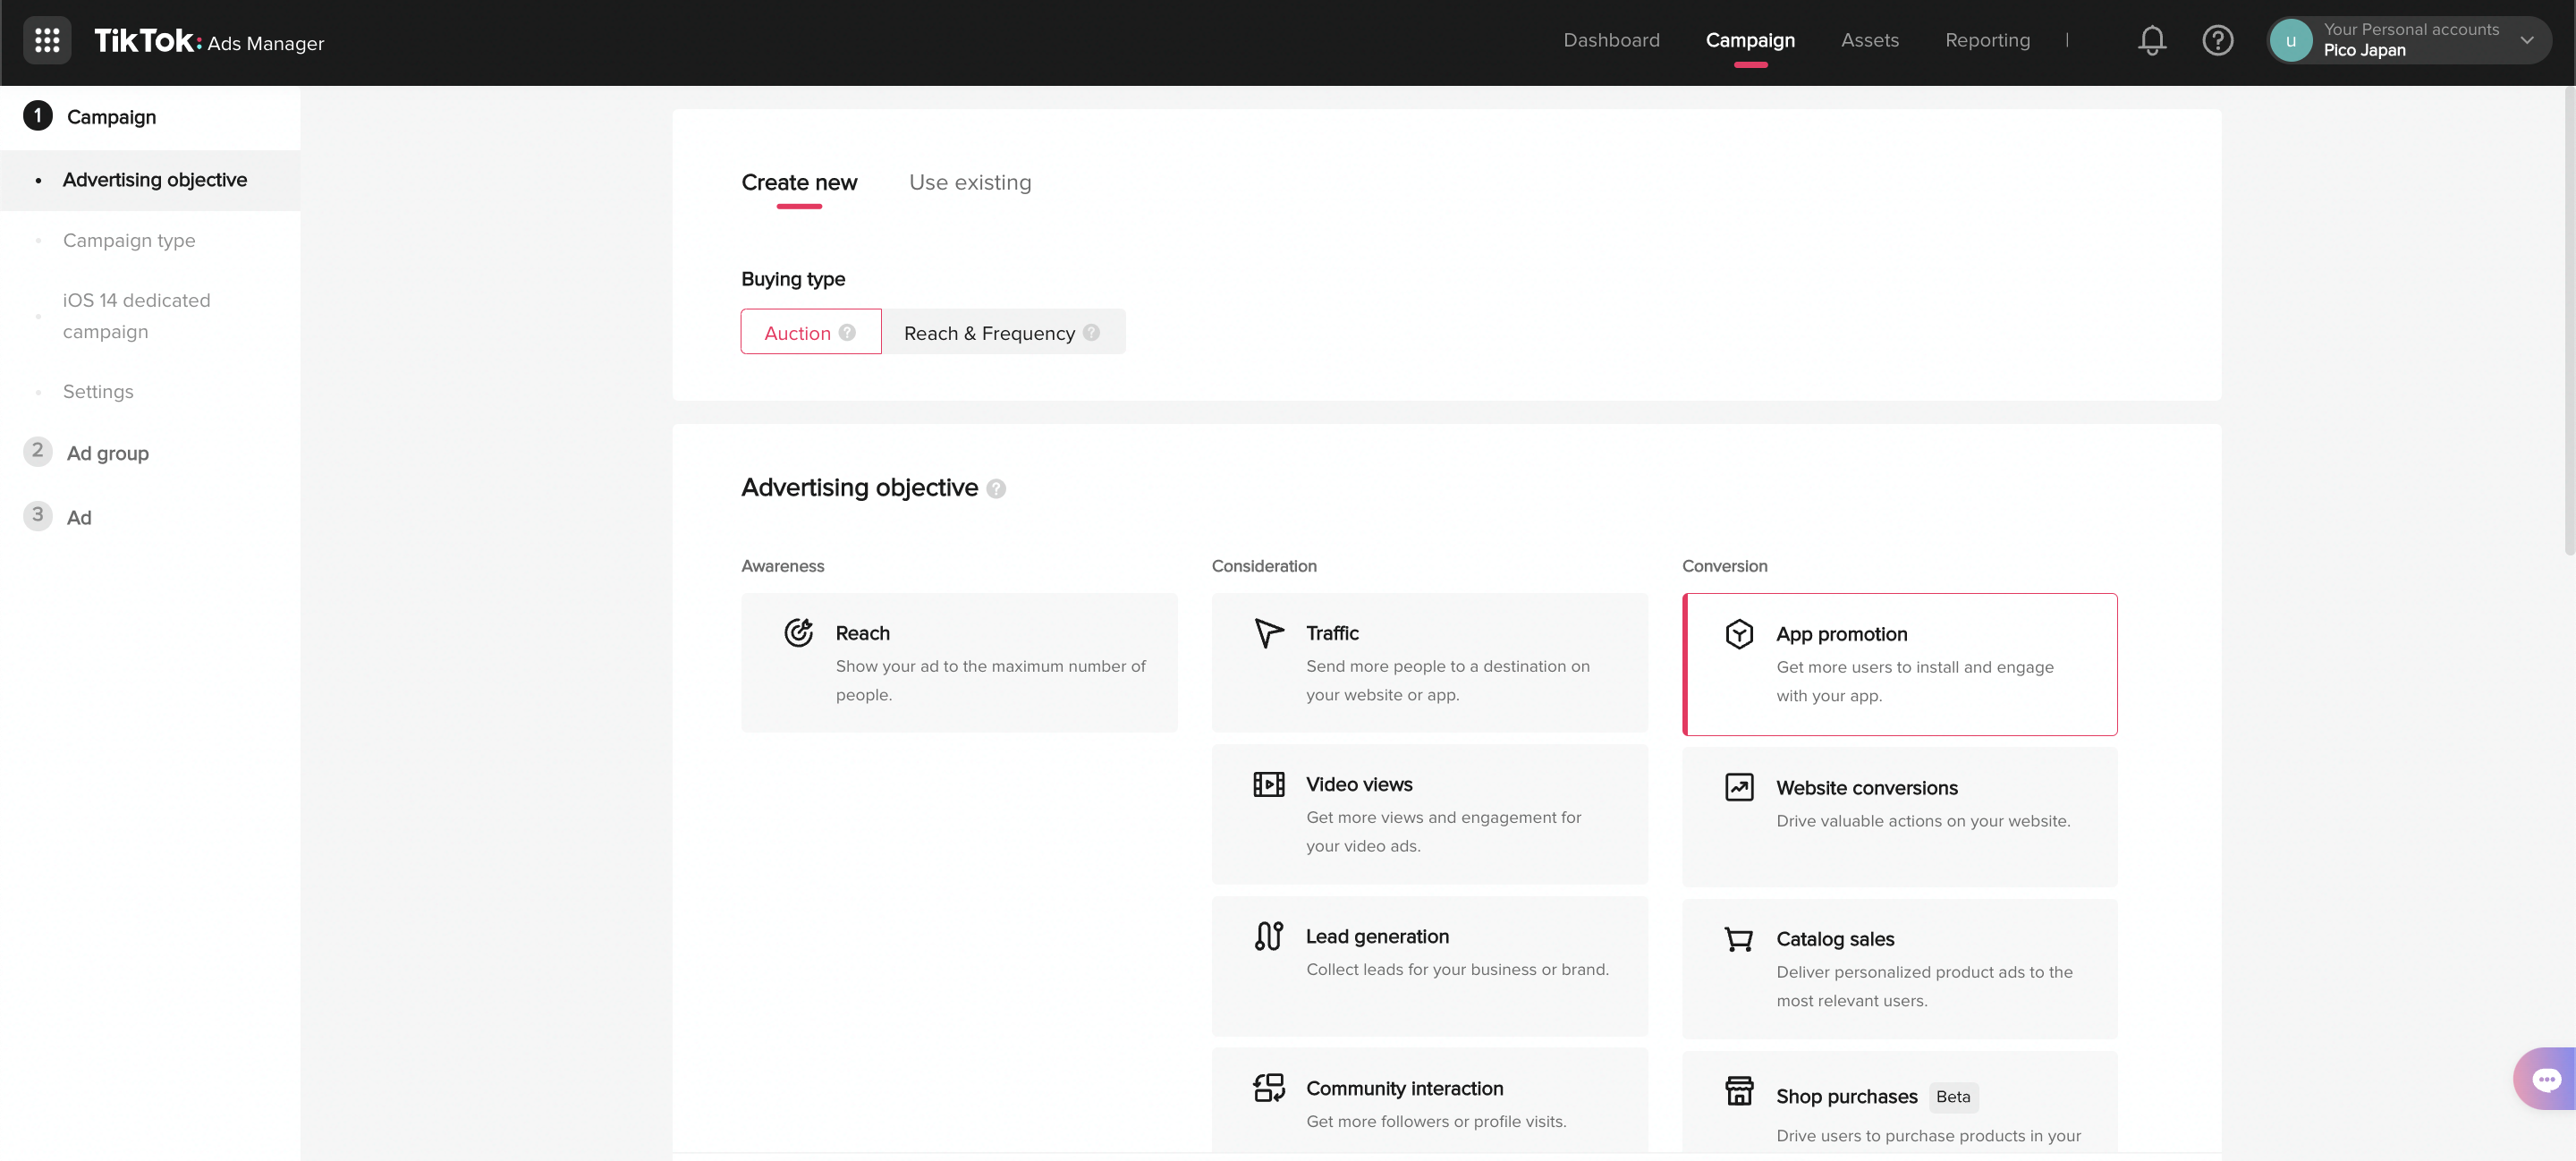Open Assets menu in top navigation
This screenshot has width=2576, height=1161.
(1869, 39)
